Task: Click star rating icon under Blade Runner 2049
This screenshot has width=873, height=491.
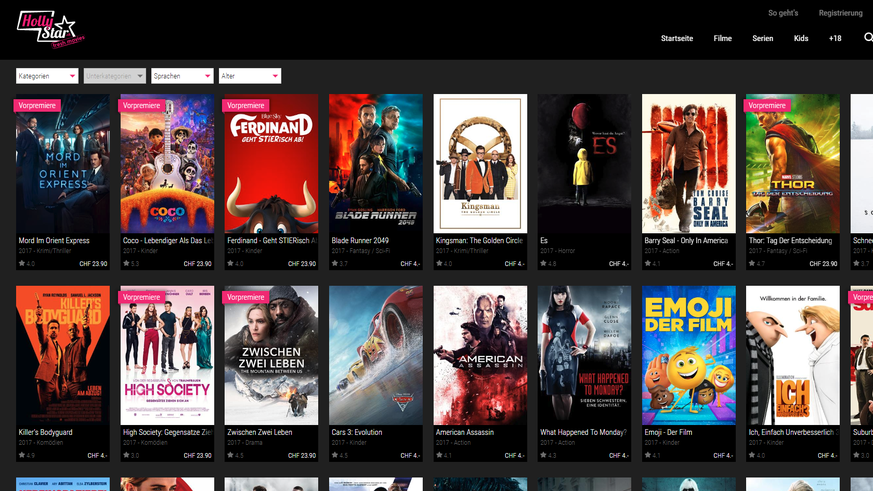Action: coord(335,263)
